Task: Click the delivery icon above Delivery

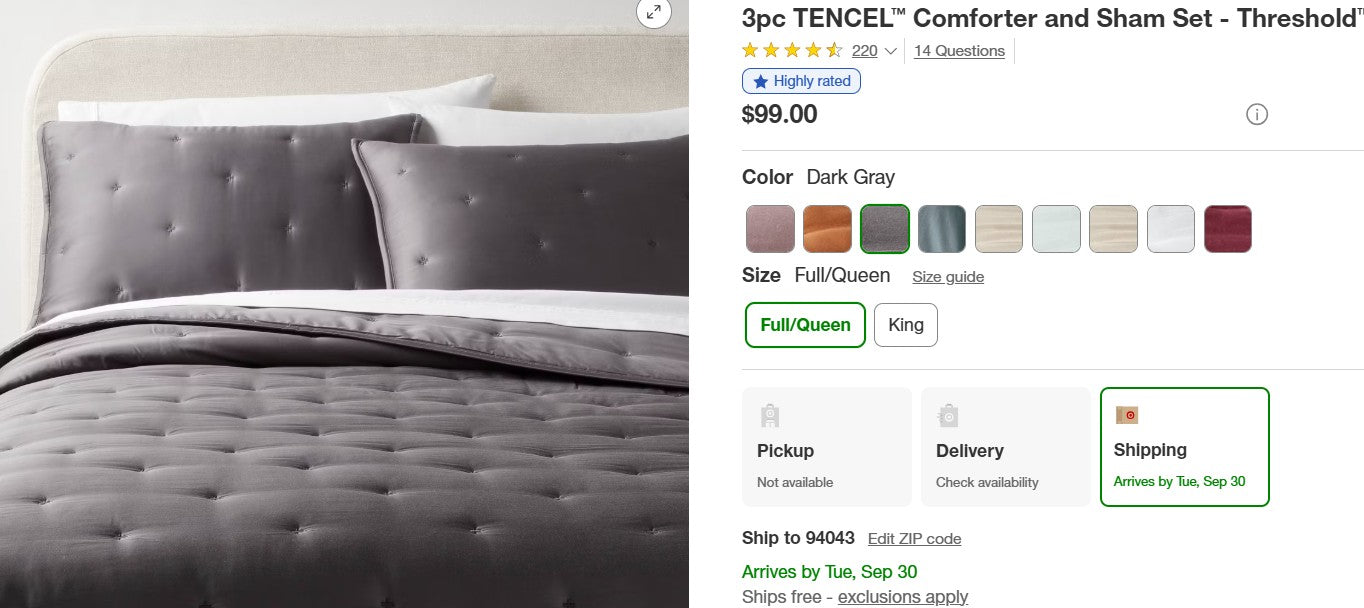Action: tap(947, 414)
